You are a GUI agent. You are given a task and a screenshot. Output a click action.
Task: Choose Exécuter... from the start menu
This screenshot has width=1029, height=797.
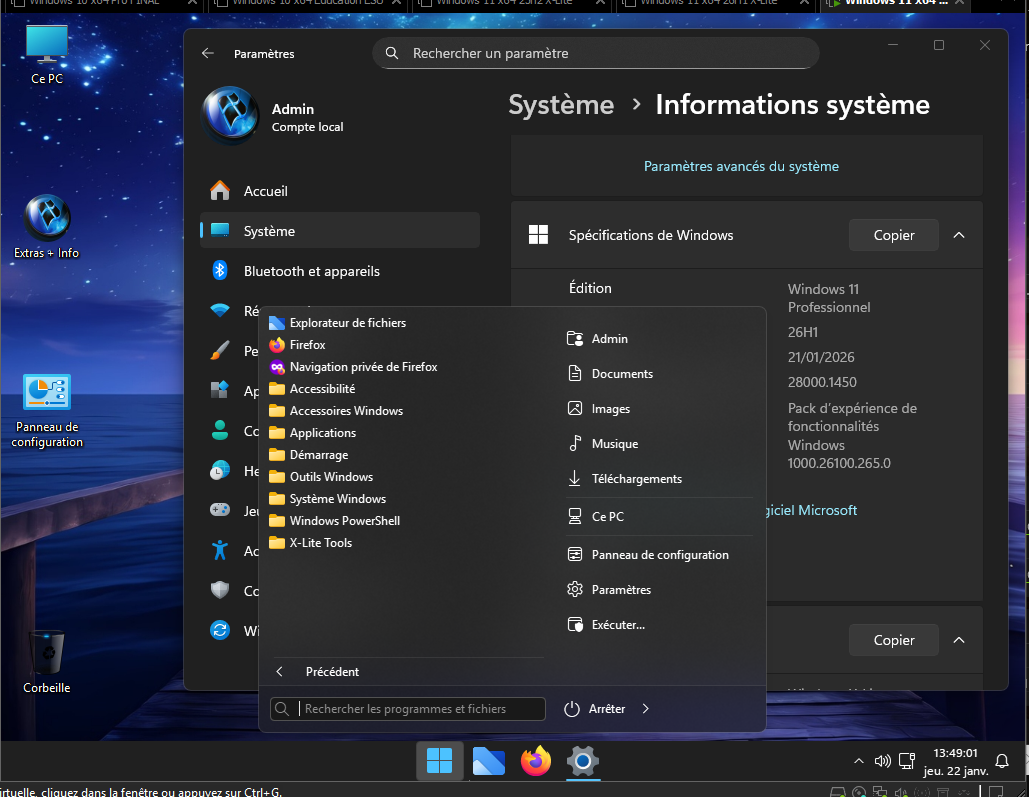tap(617, 625)
